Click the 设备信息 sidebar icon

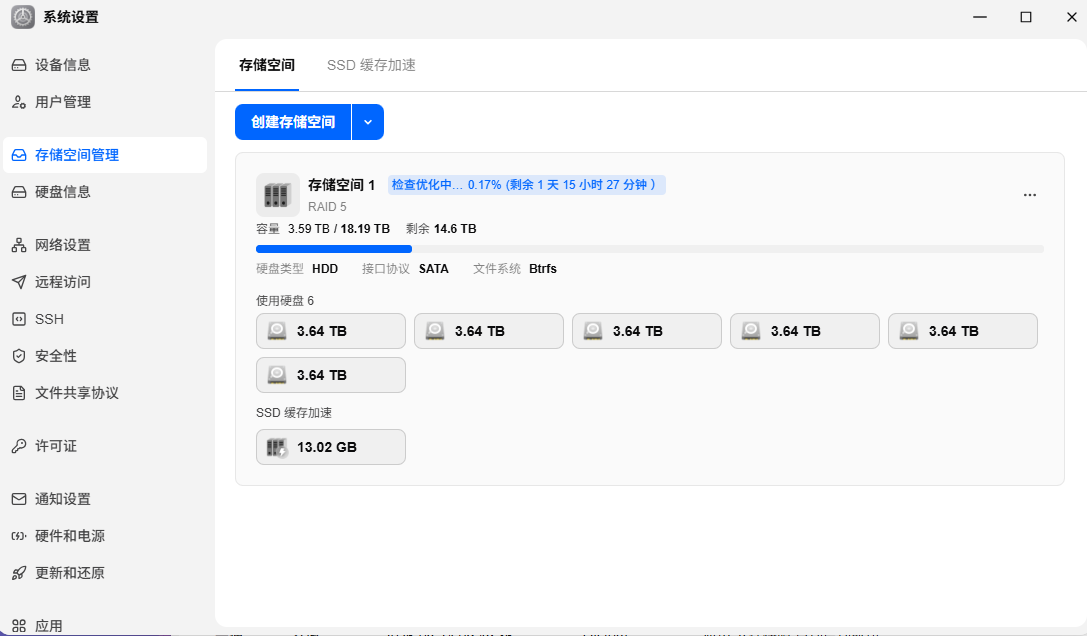[x=19, y=65]
